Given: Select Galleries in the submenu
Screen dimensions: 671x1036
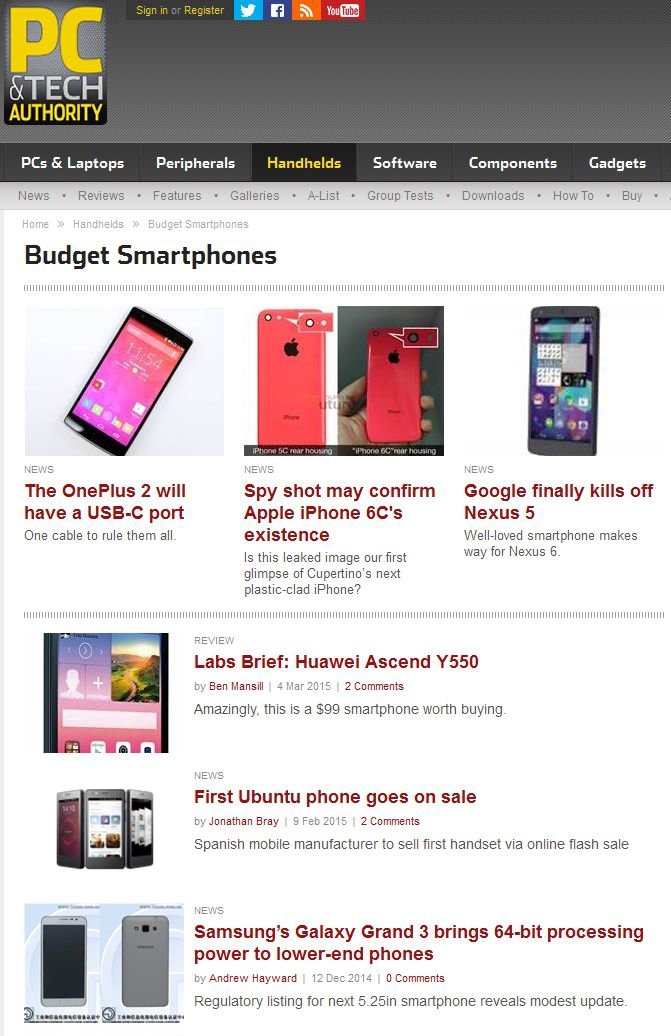Looking at the screenshot, I should [254, 196].
